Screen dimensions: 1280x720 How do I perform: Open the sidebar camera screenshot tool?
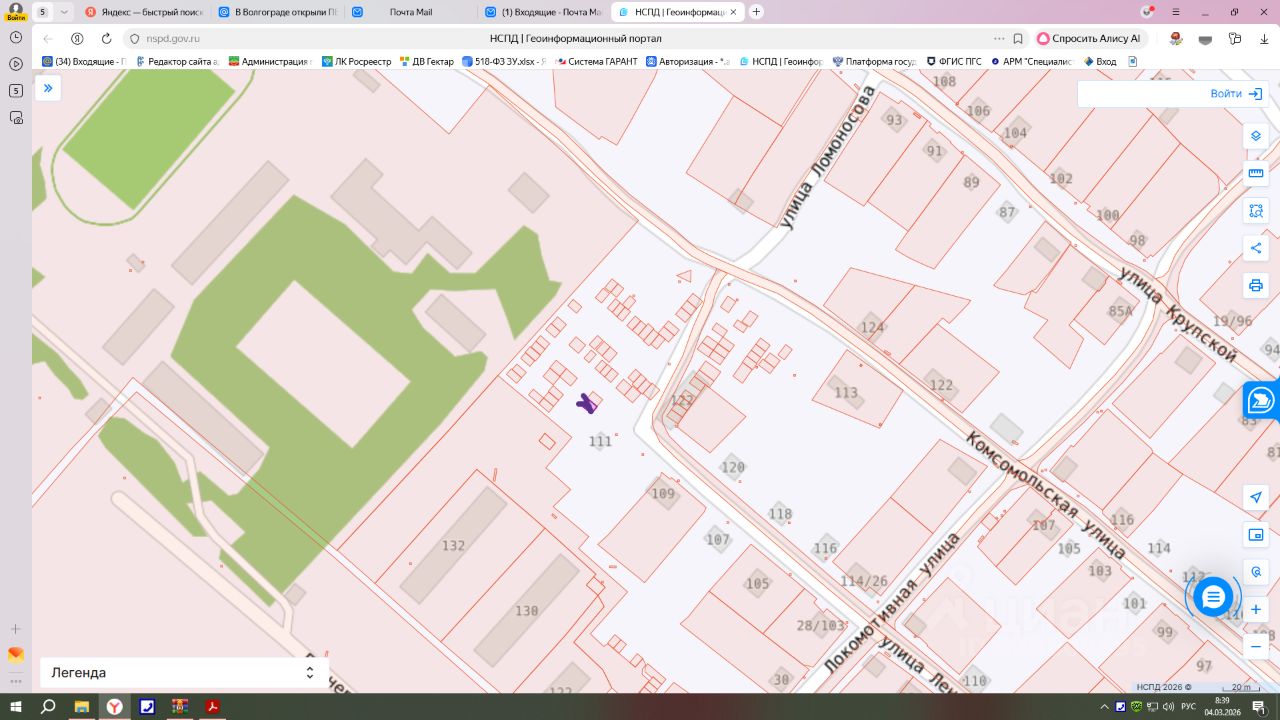(16, 118)
